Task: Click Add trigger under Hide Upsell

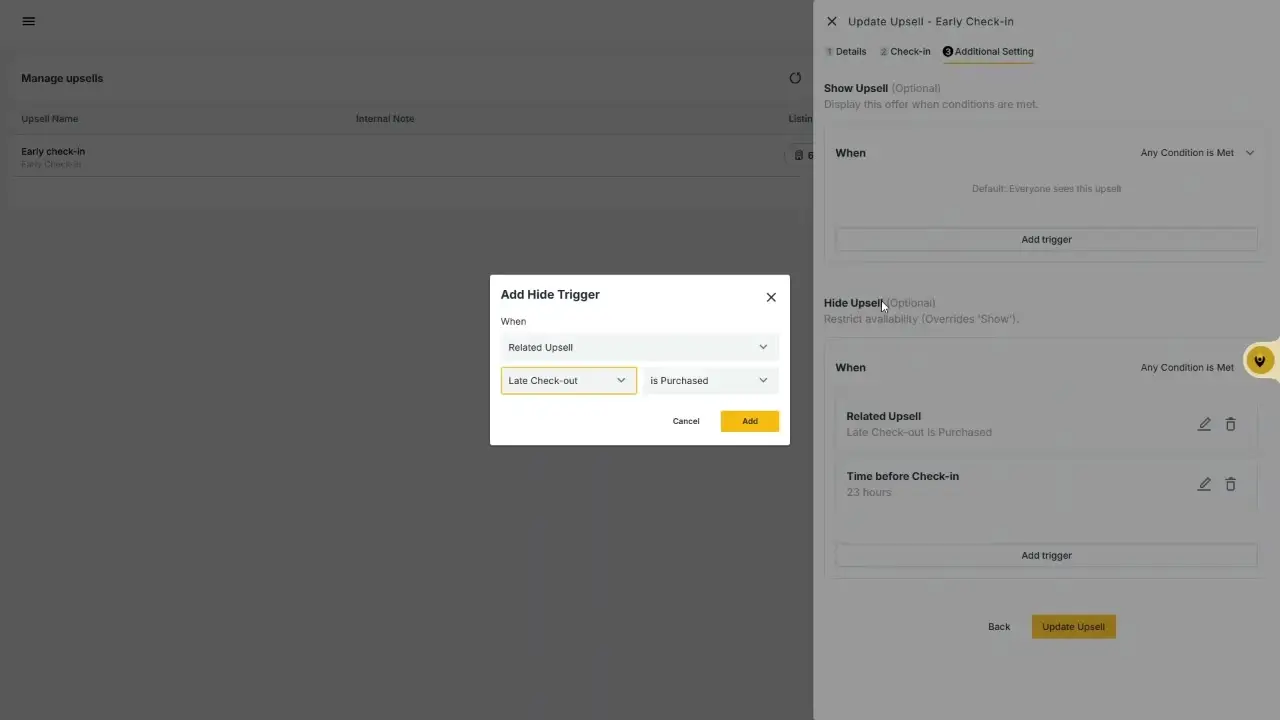Action: pyautogui.click(x=1046, y=555)
